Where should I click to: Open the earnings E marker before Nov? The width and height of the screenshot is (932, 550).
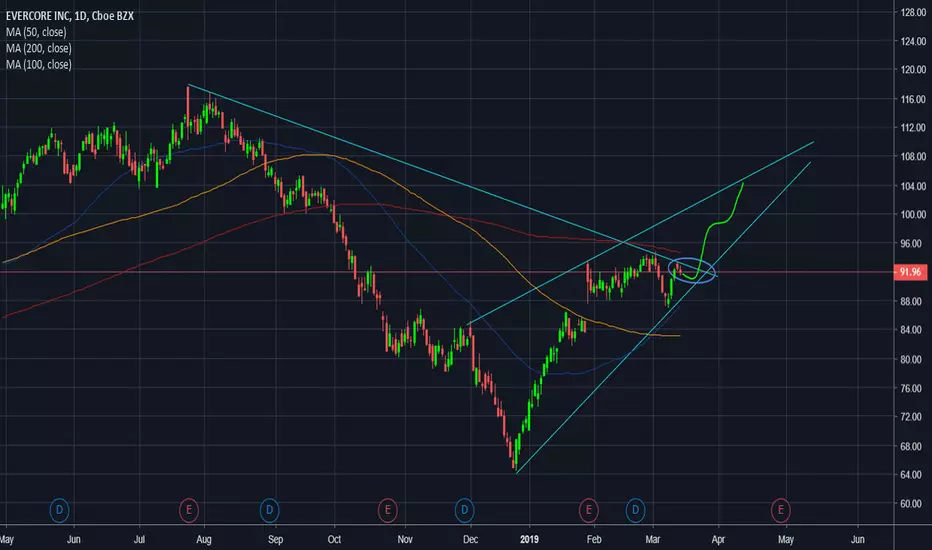(388, 510)
